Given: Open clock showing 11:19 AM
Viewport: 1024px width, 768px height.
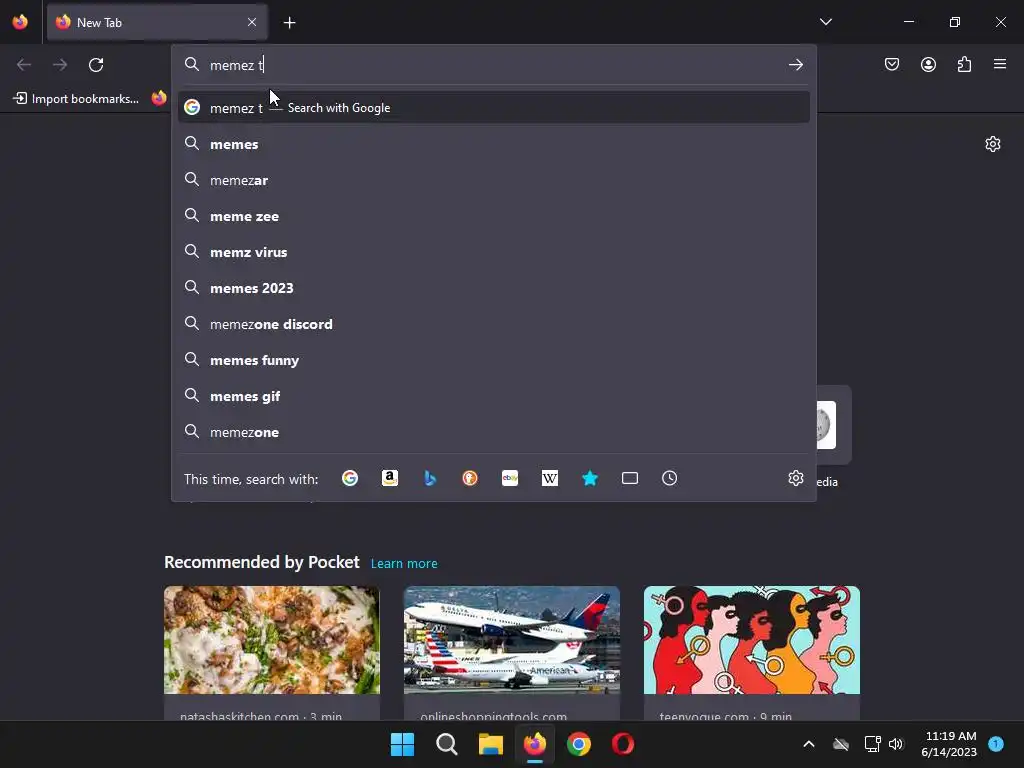Looking at the screenshot, I should [x=949, y=744].
